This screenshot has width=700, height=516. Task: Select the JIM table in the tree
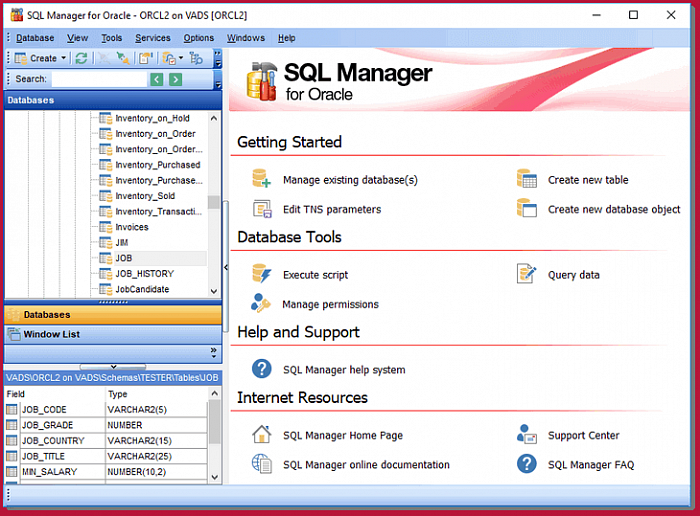pyautogui.click(x=122, y=242)
